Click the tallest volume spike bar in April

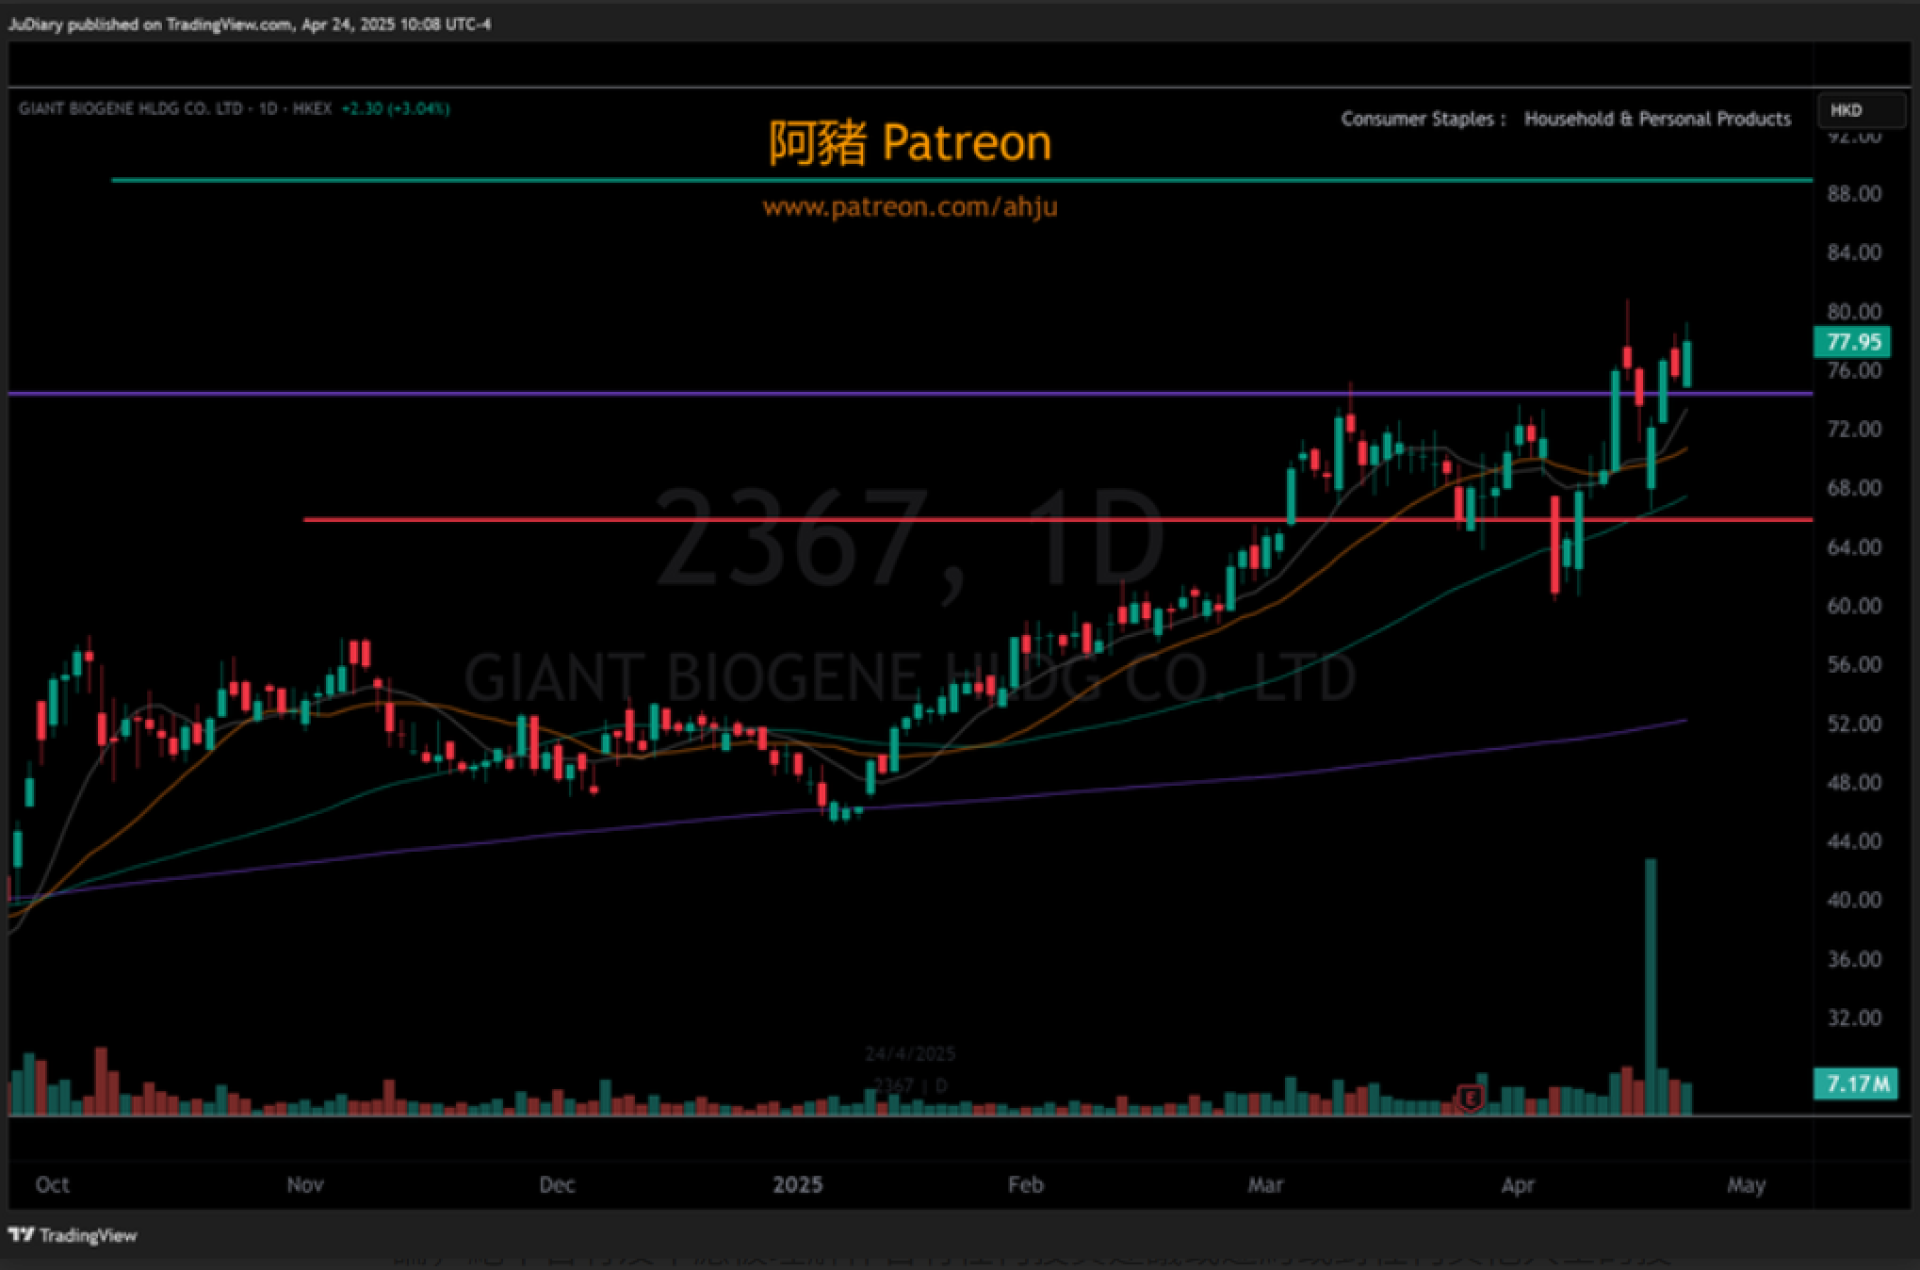pyautogui.click(x=1650, y=985)
